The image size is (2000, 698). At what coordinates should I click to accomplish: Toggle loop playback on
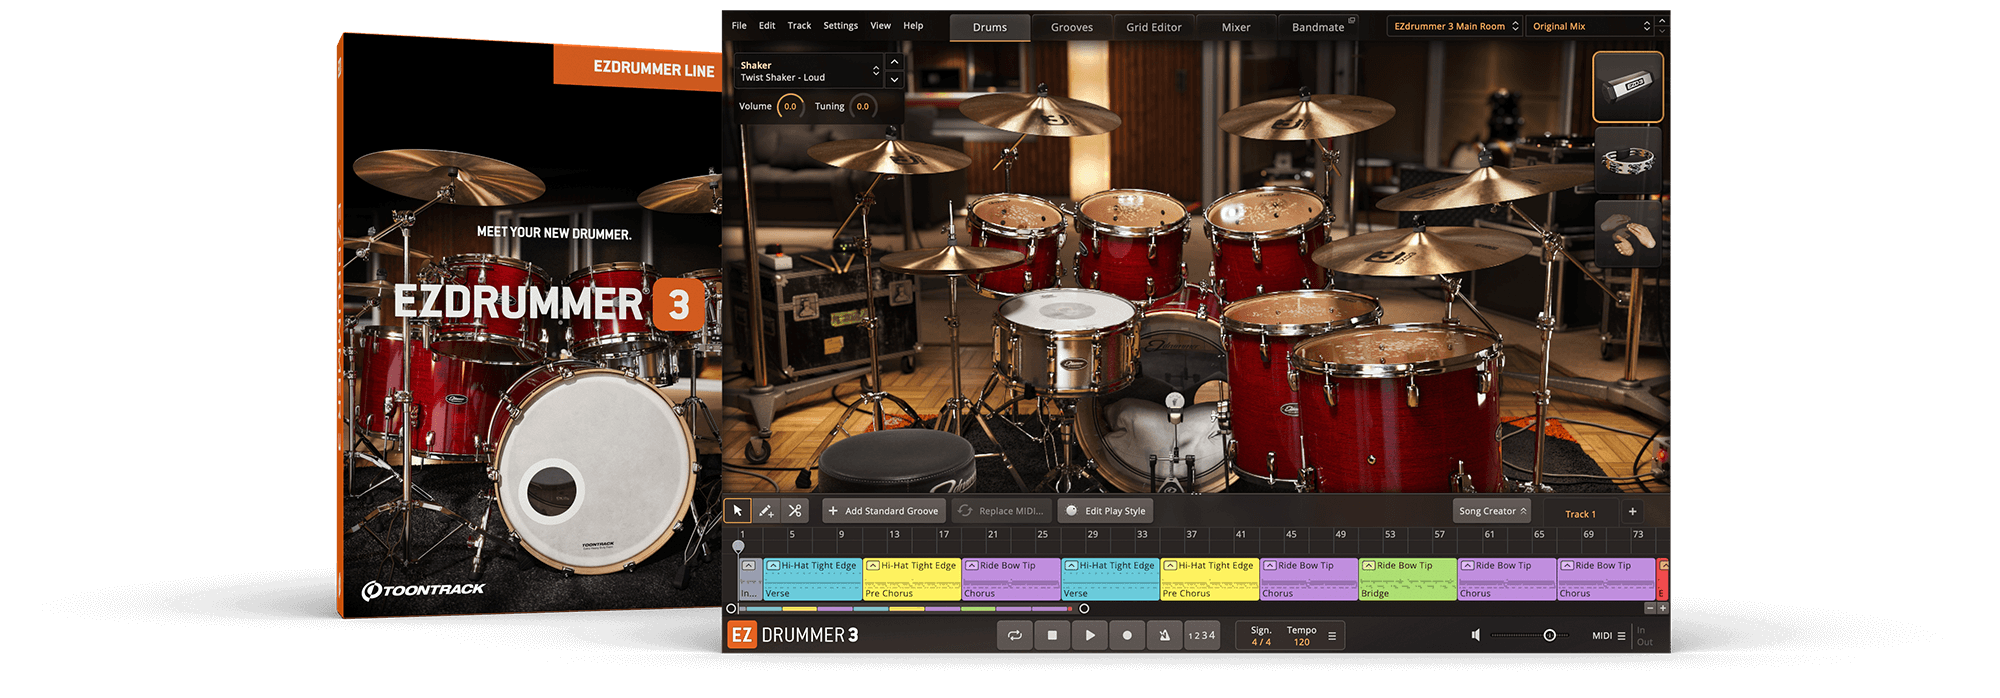1014,635
